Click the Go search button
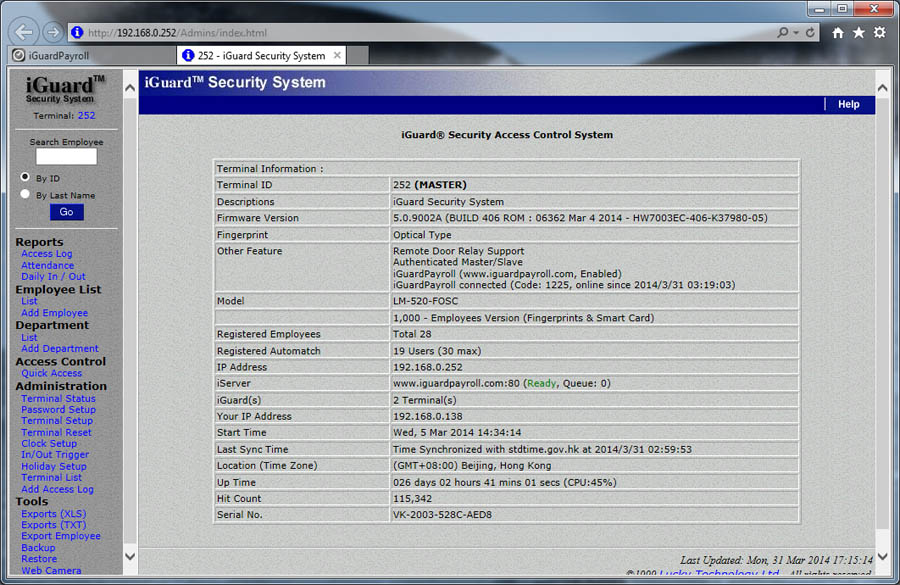900x585 pixels. (67, 212)
